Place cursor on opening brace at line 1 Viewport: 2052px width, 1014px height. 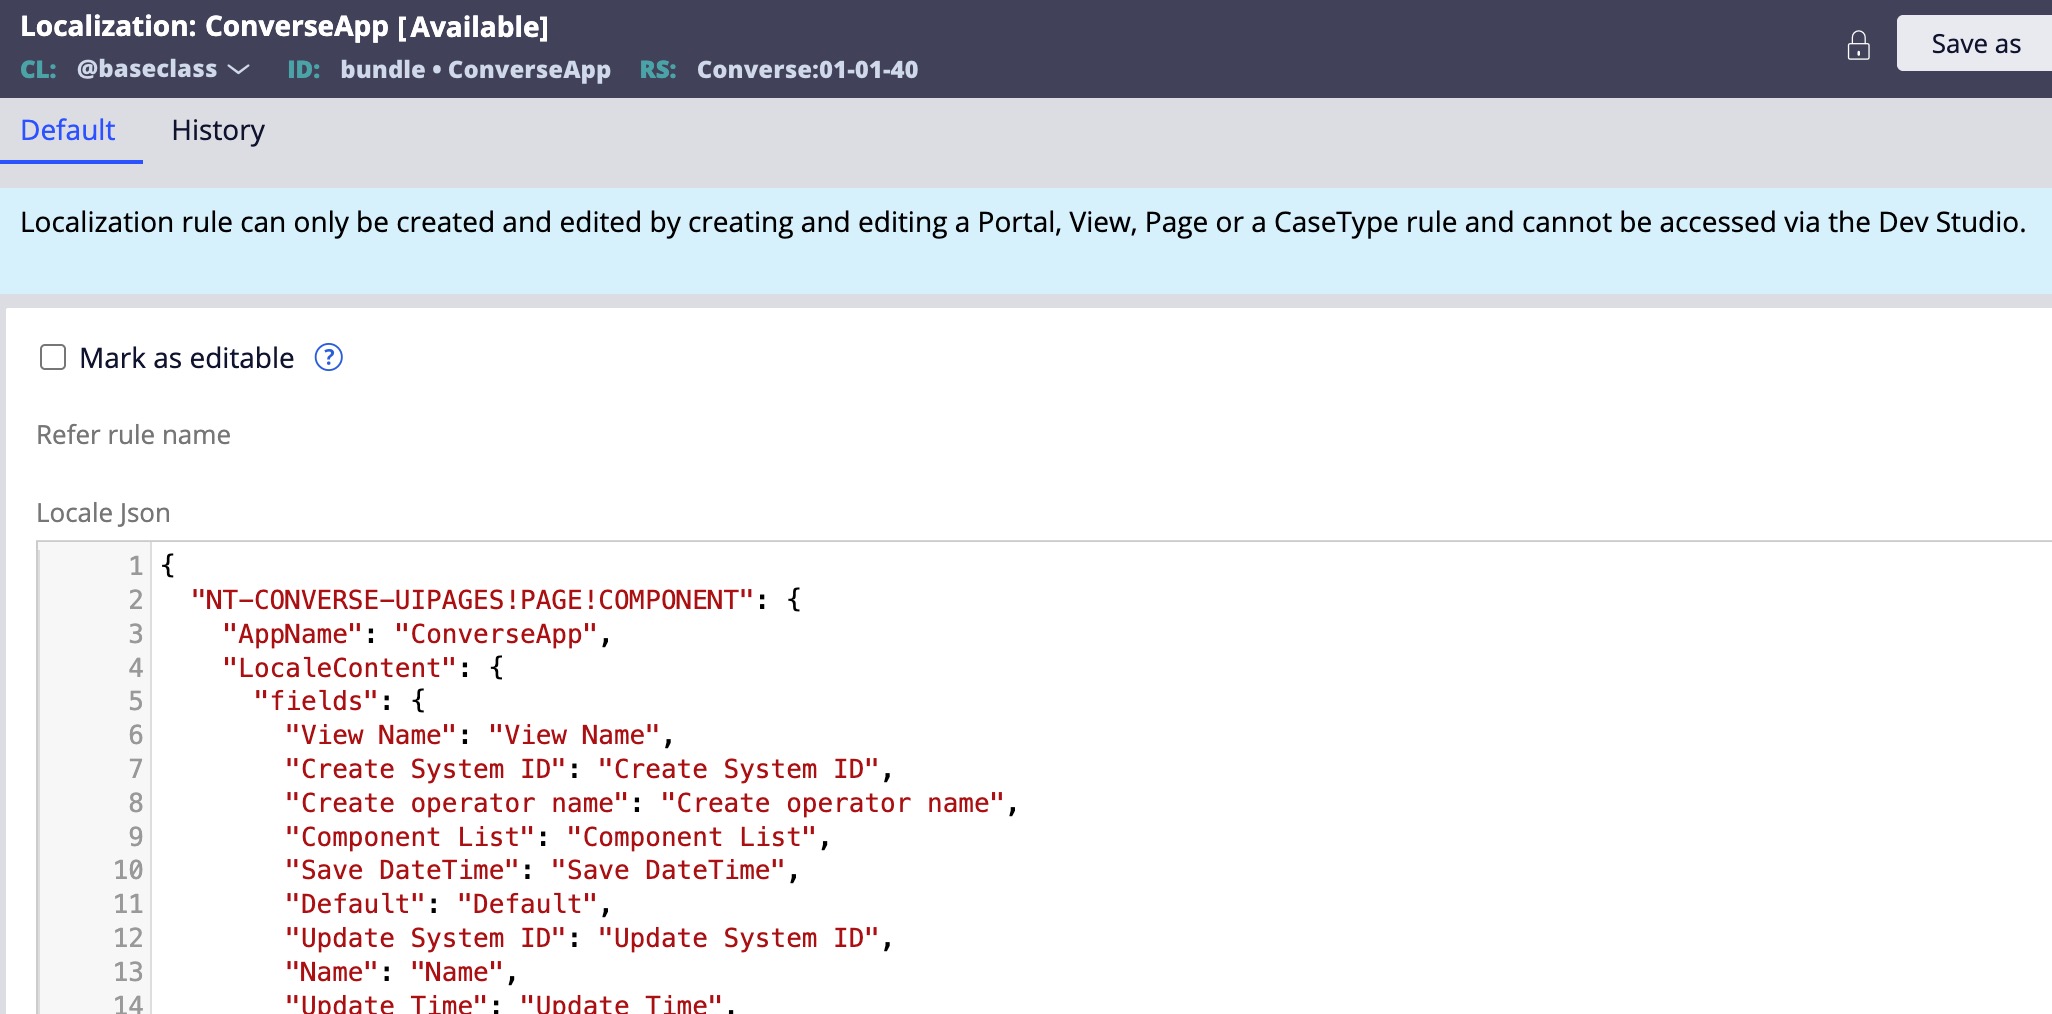click(168, 565)
